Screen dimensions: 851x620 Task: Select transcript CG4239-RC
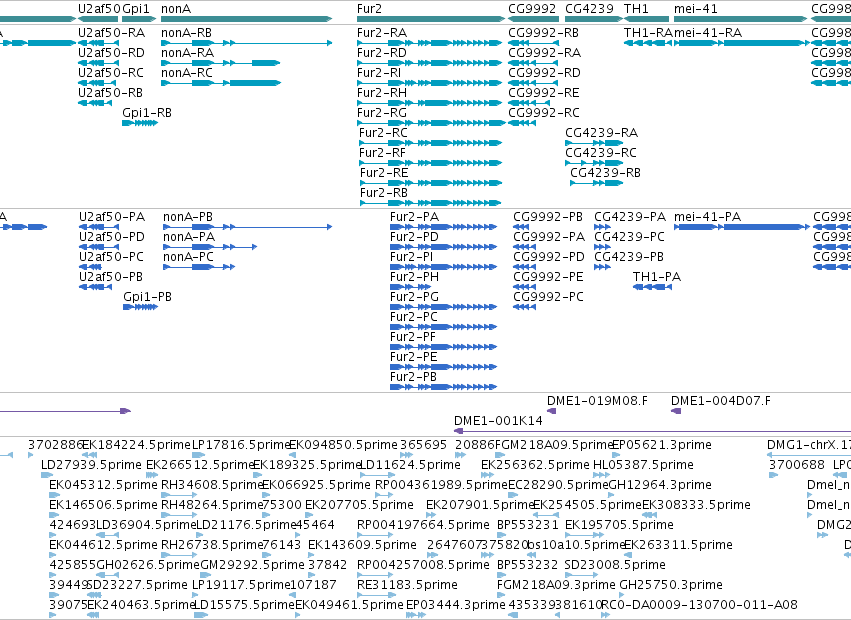pyautogui.click(x=594, y=163)
